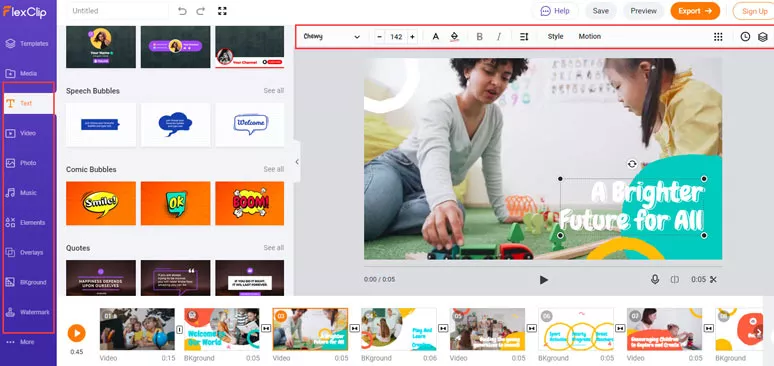
Task: See all Speech Bubbles
Action: point(273,91)
